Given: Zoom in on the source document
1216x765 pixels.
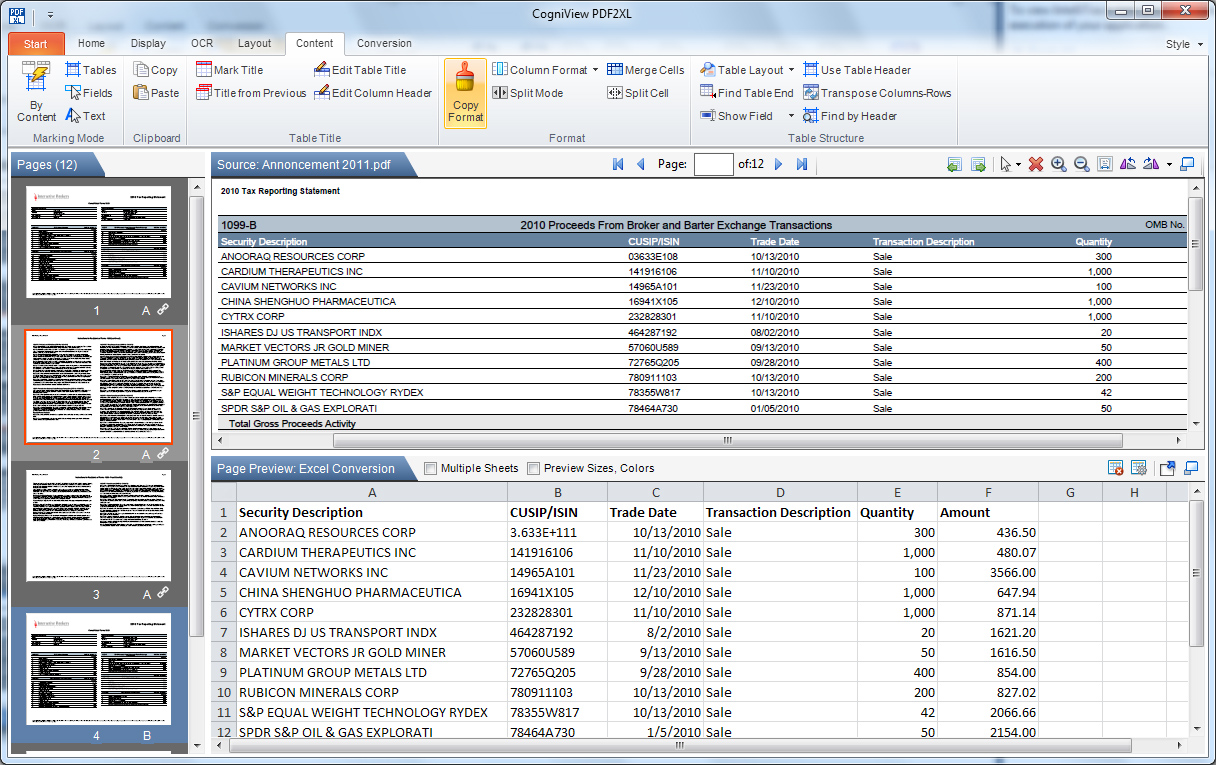Looking at the screenshot, I should pos(1059,164).
